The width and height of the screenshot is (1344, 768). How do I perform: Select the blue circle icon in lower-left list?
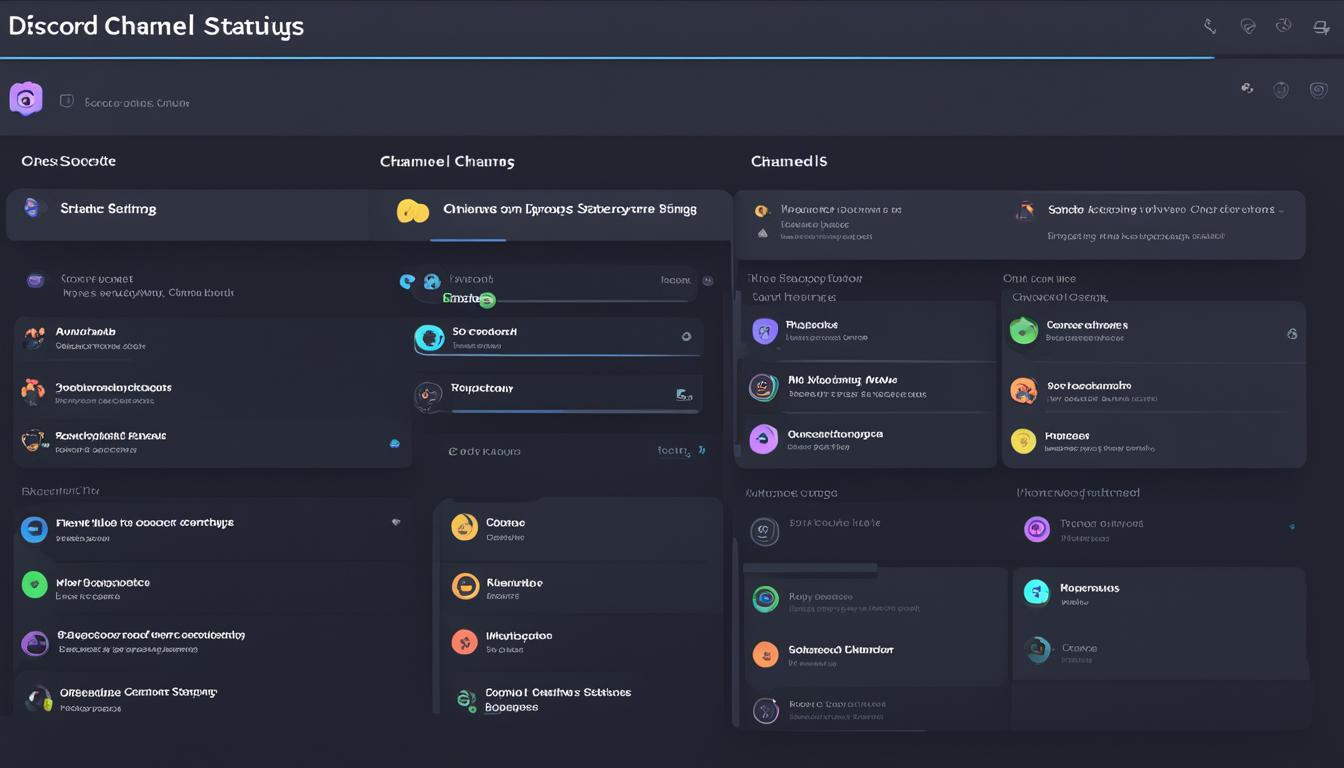tap(34, 529)
